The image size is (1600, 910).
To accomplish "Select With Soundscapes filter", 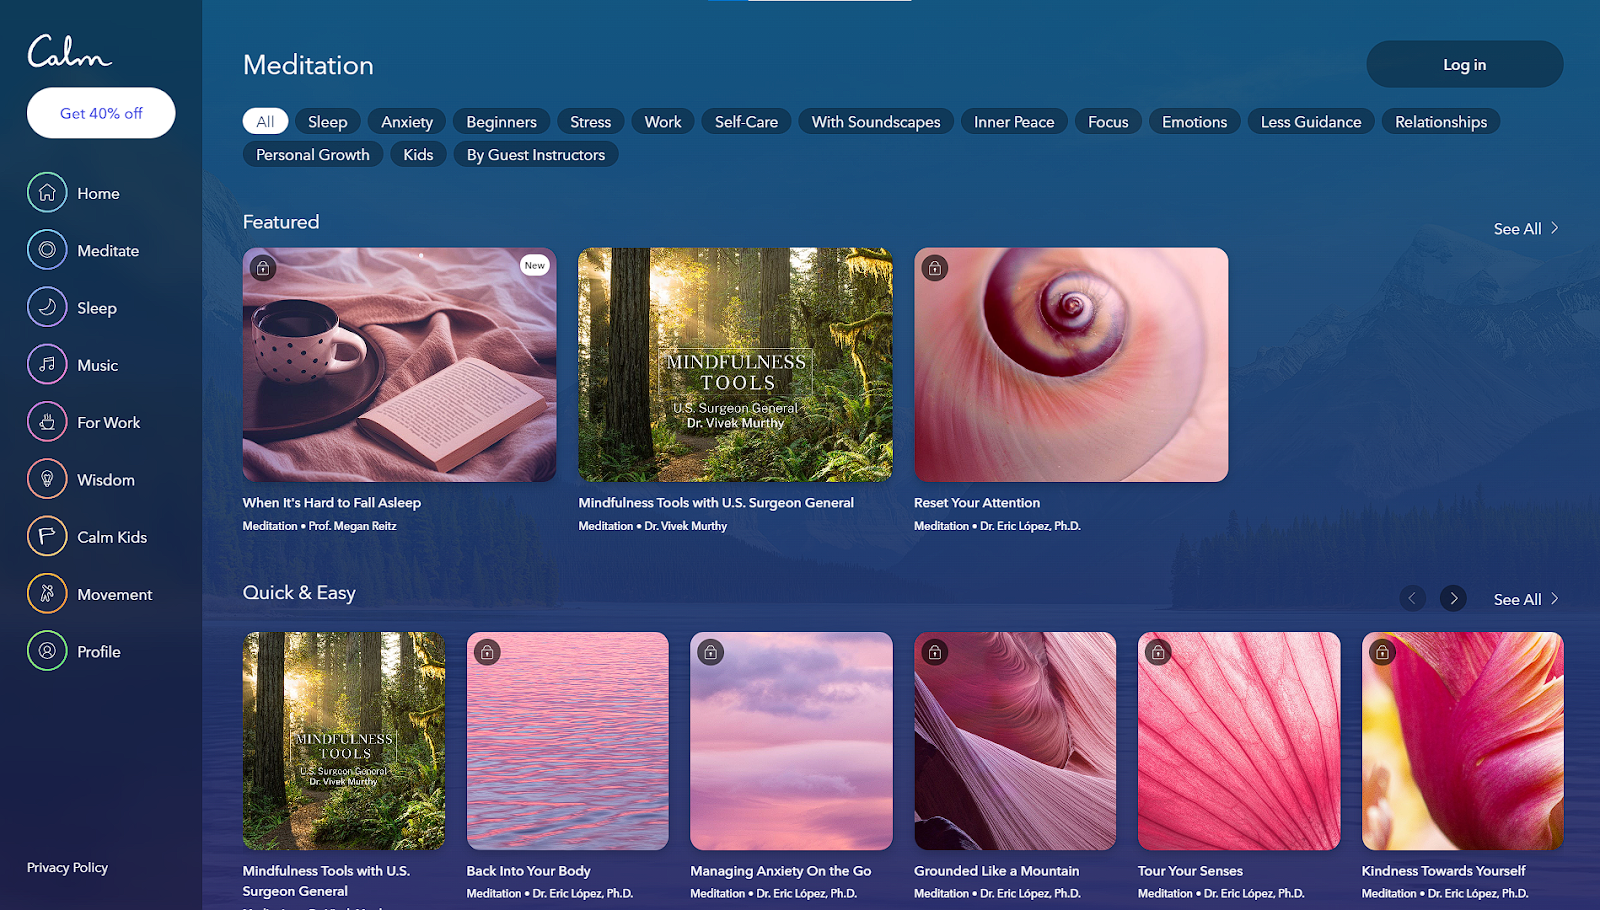I will tap(876, 121).
